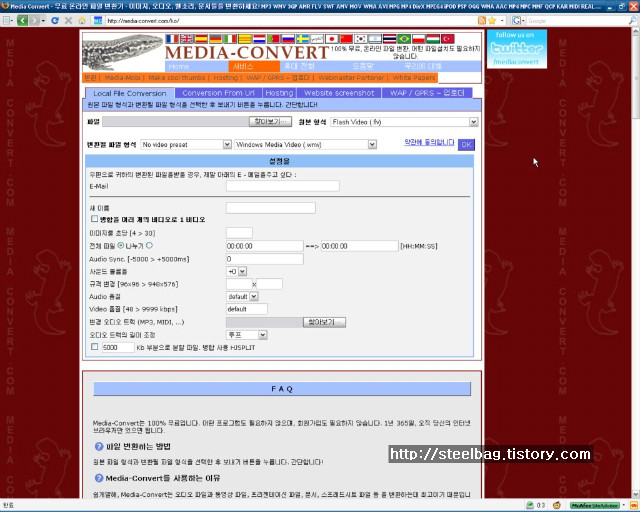
Task: Pick the South Korean flag icon
Action: click(x=360, y=39)
